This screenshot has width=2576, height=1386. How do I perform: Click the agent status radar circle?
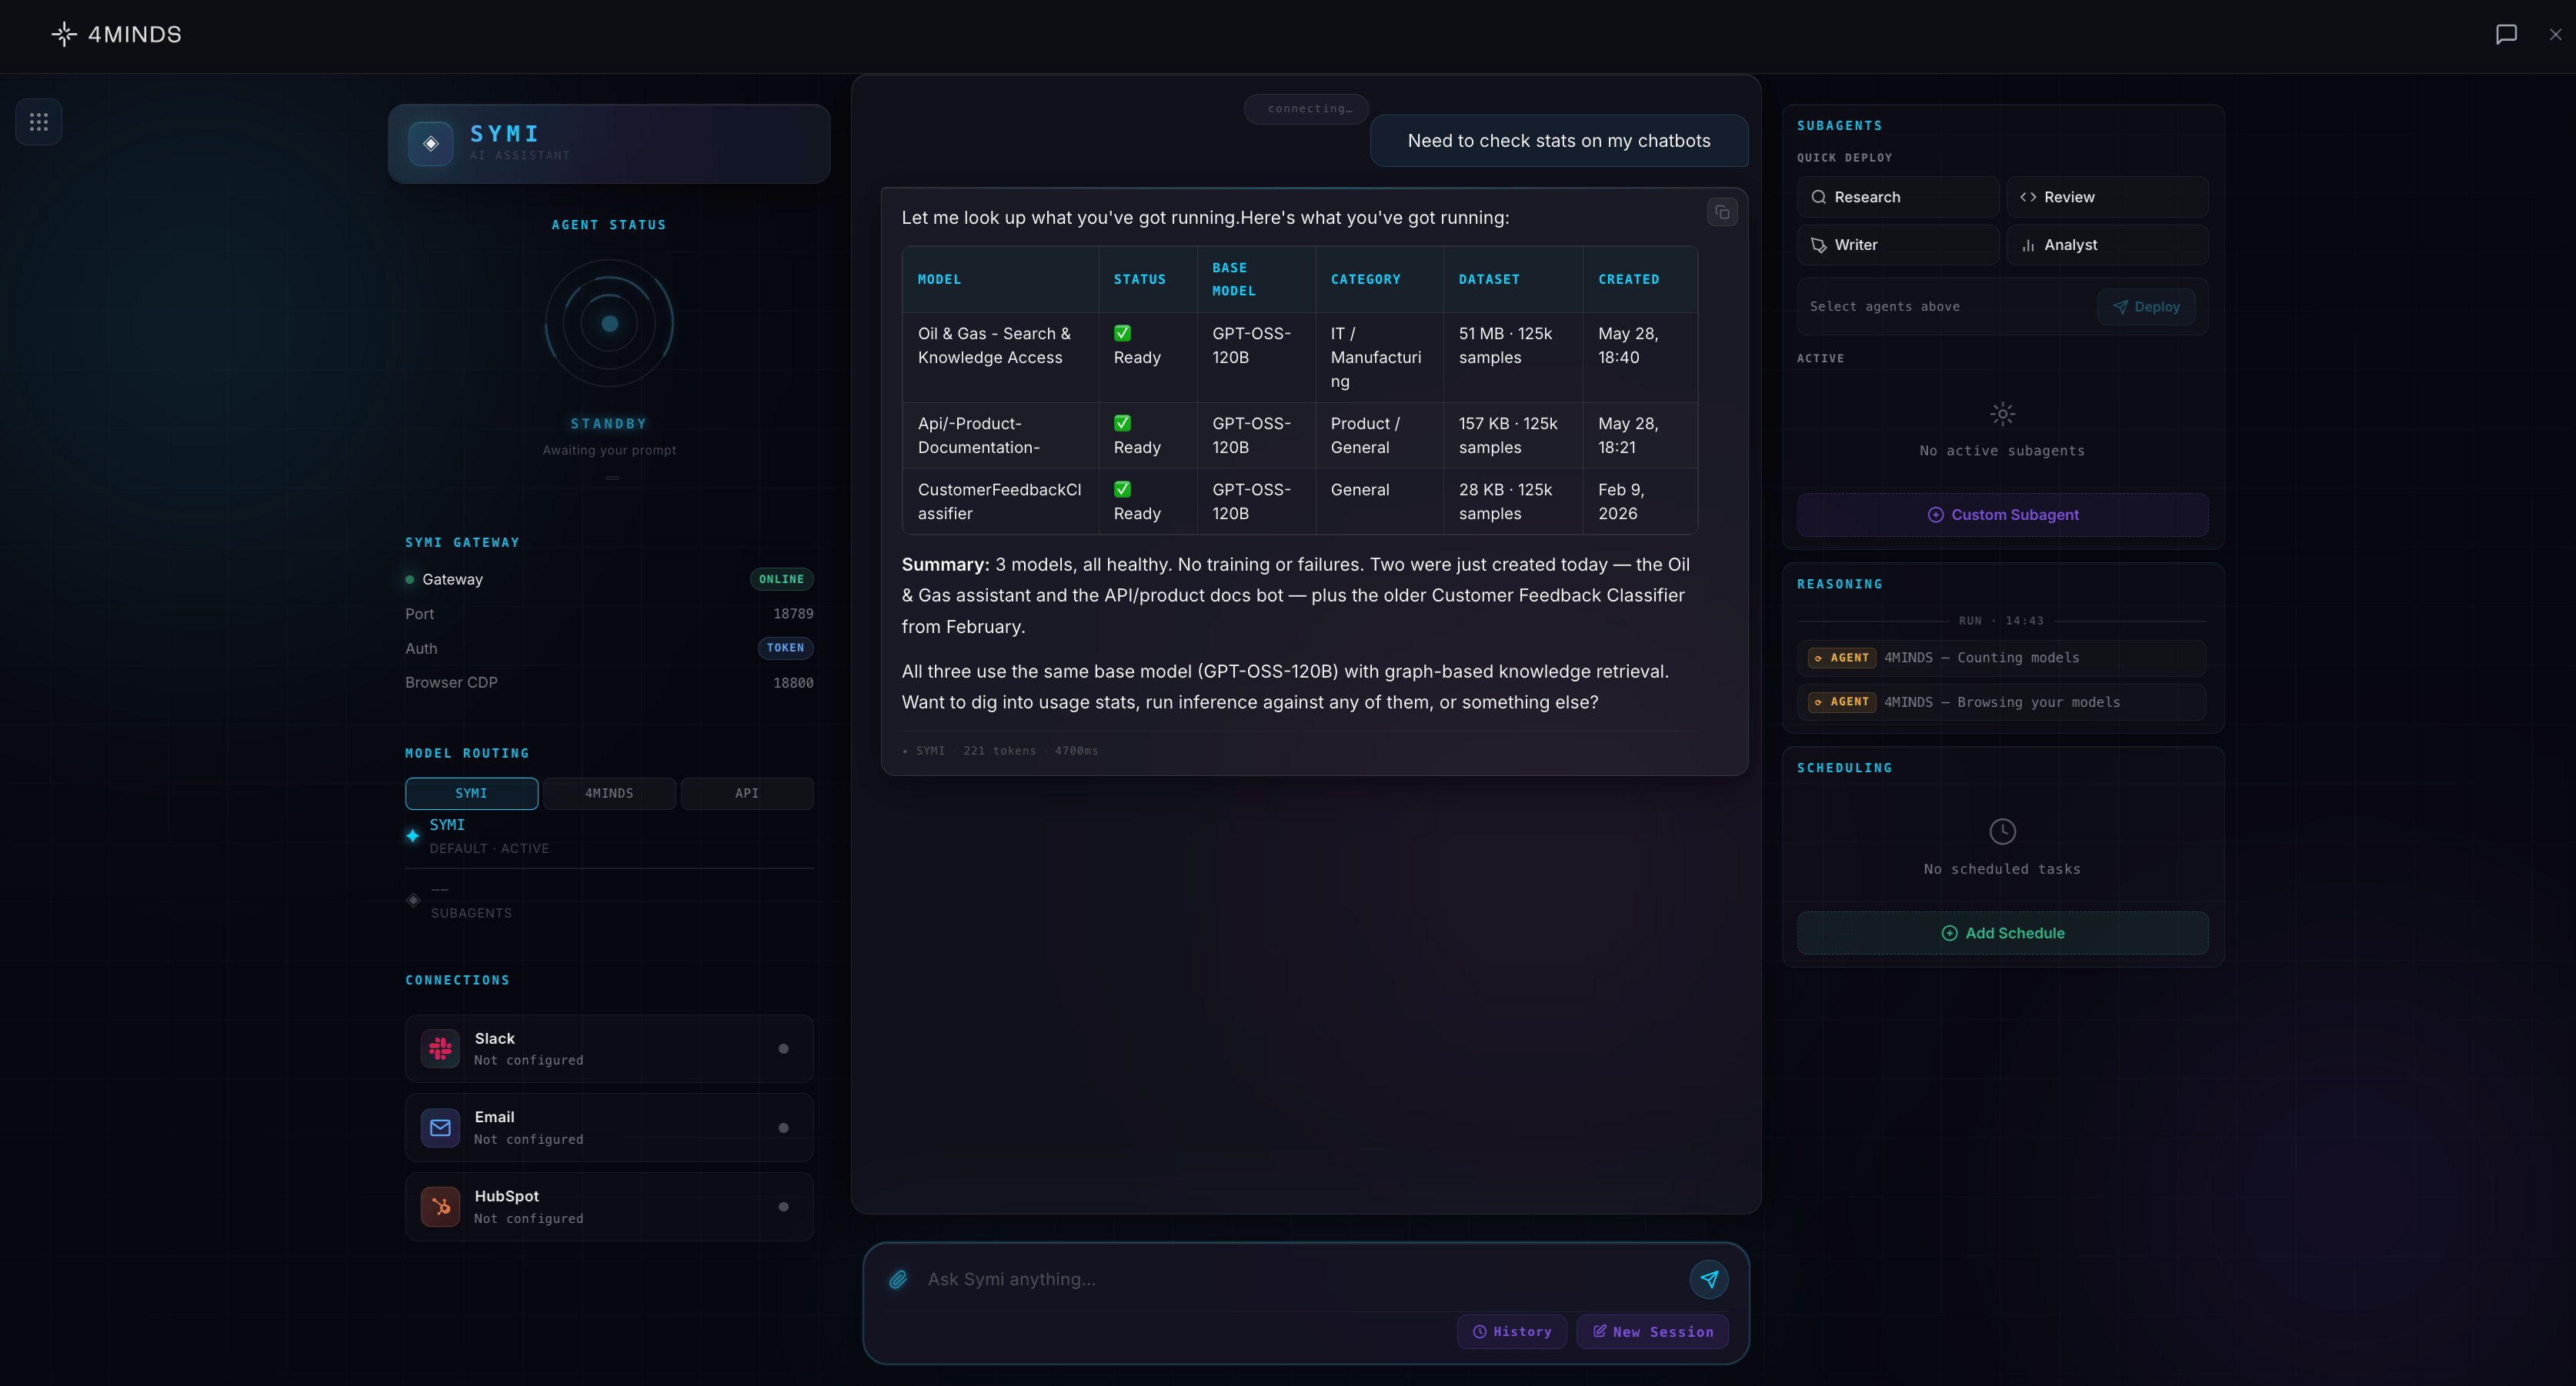tap(610, 323)
